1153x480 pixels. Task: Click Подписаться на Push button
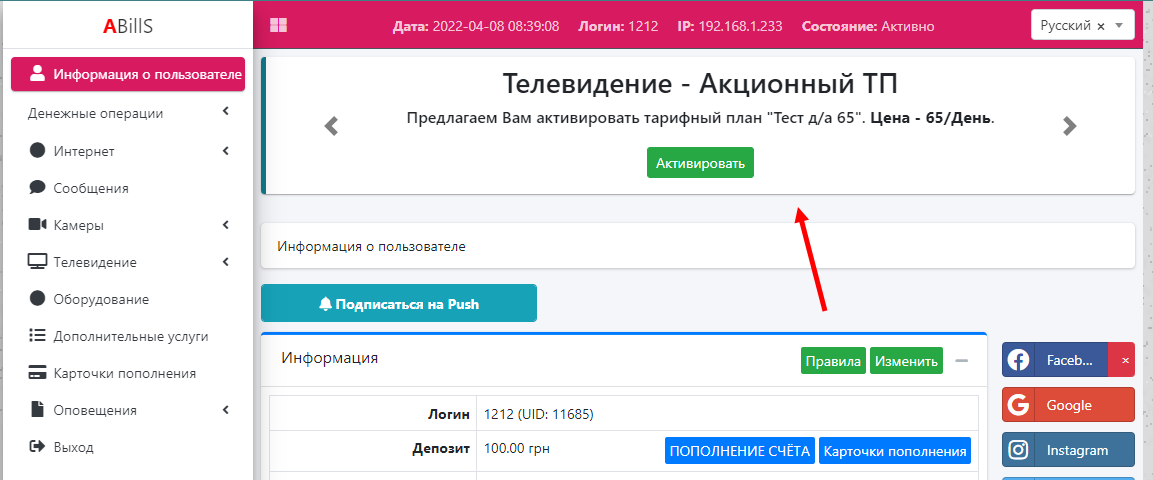click(398, 304)
